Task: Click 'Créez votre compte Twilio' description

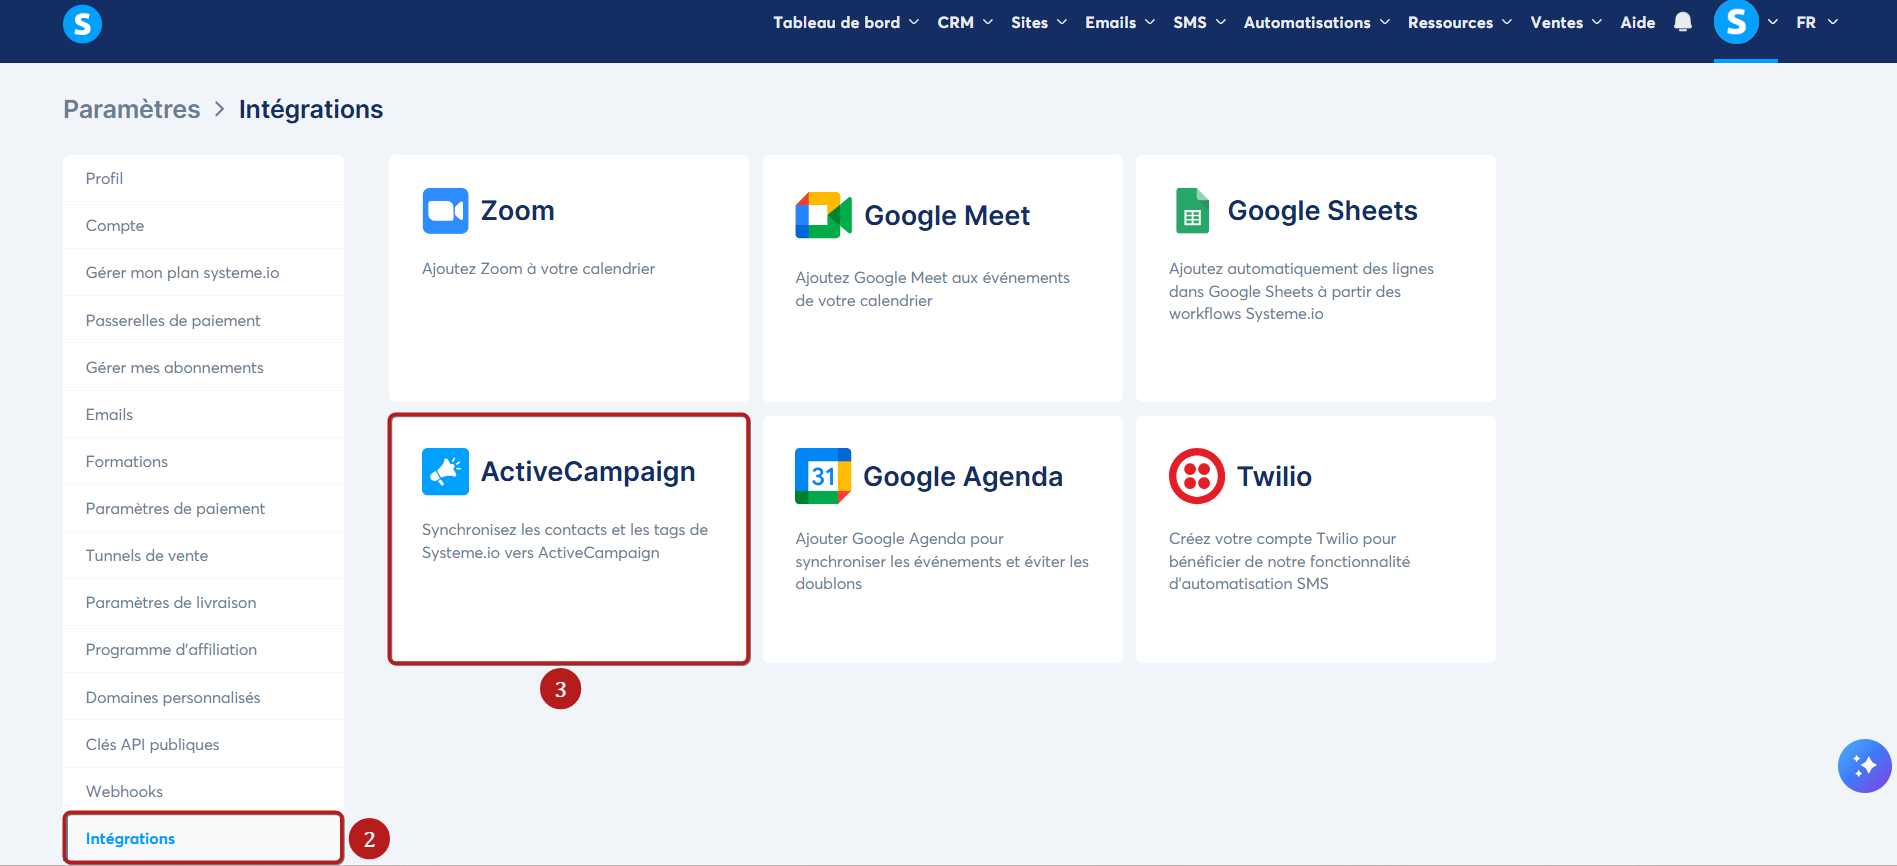Action: 1289,561
